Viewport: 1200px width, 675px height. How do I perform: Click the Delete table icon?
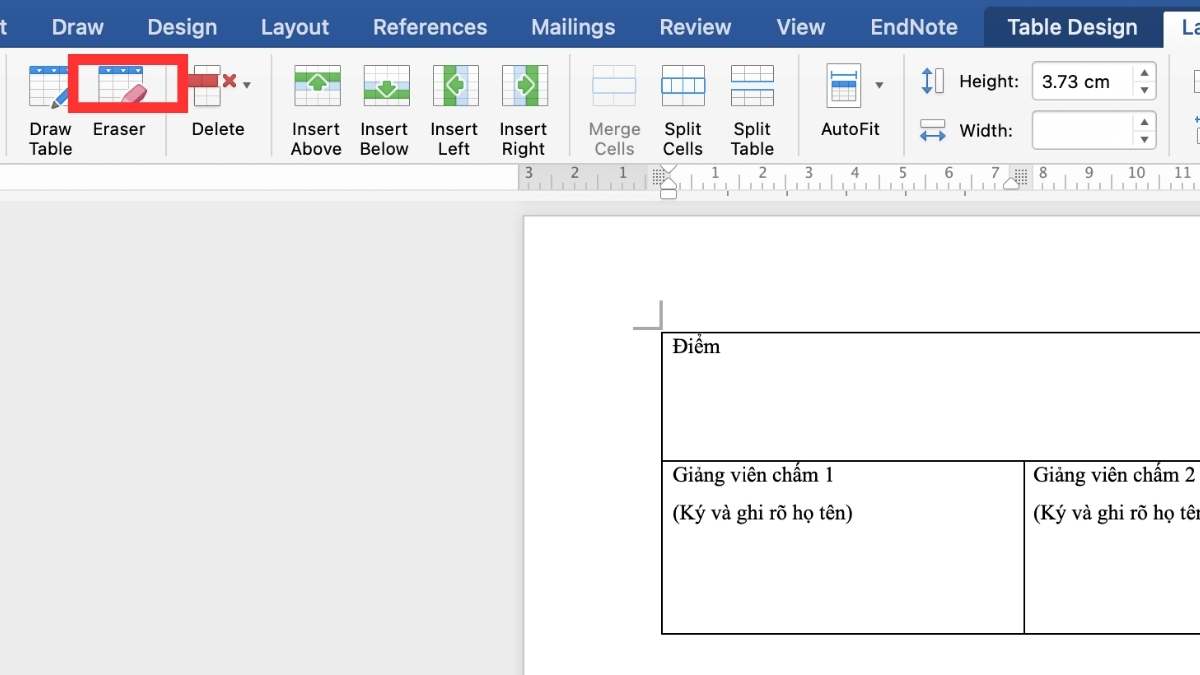(213, 87)
